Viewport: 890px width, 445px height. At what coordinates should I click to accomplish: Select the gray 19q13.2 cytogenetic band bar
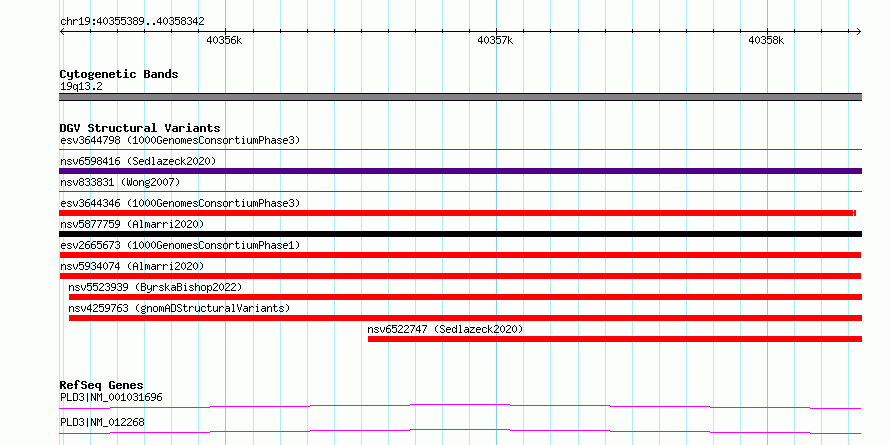[x=460, y=97]
